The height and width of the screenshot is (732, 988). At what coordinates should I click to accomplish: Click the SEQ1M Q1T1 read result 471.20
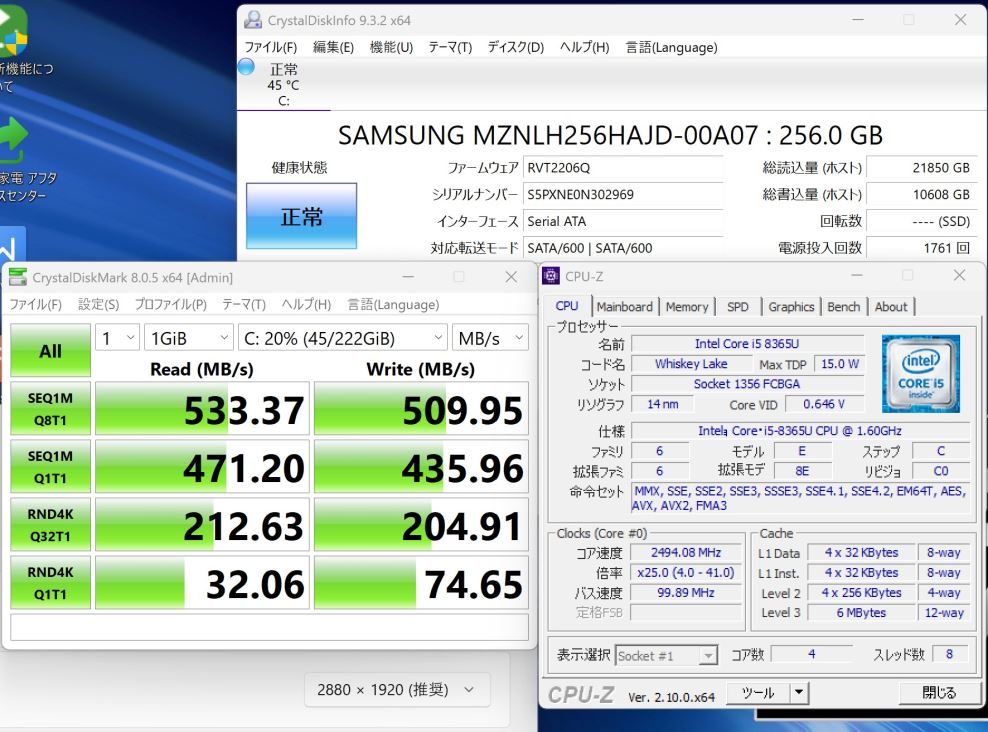pyautogui.click(x=202, y=467)
